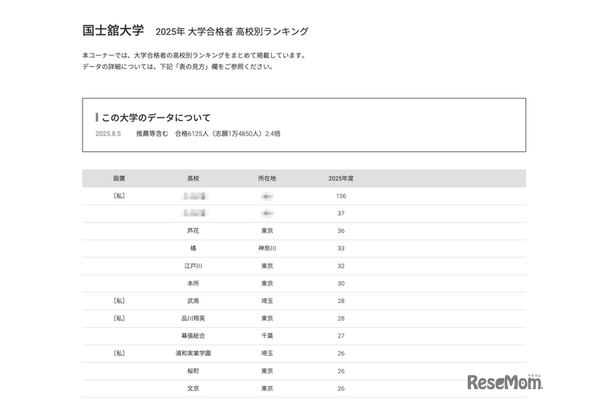Screen dimensions: 610x400
Task: Click the value 26 in the 桜町 row
Action: [x=341, y=371]
